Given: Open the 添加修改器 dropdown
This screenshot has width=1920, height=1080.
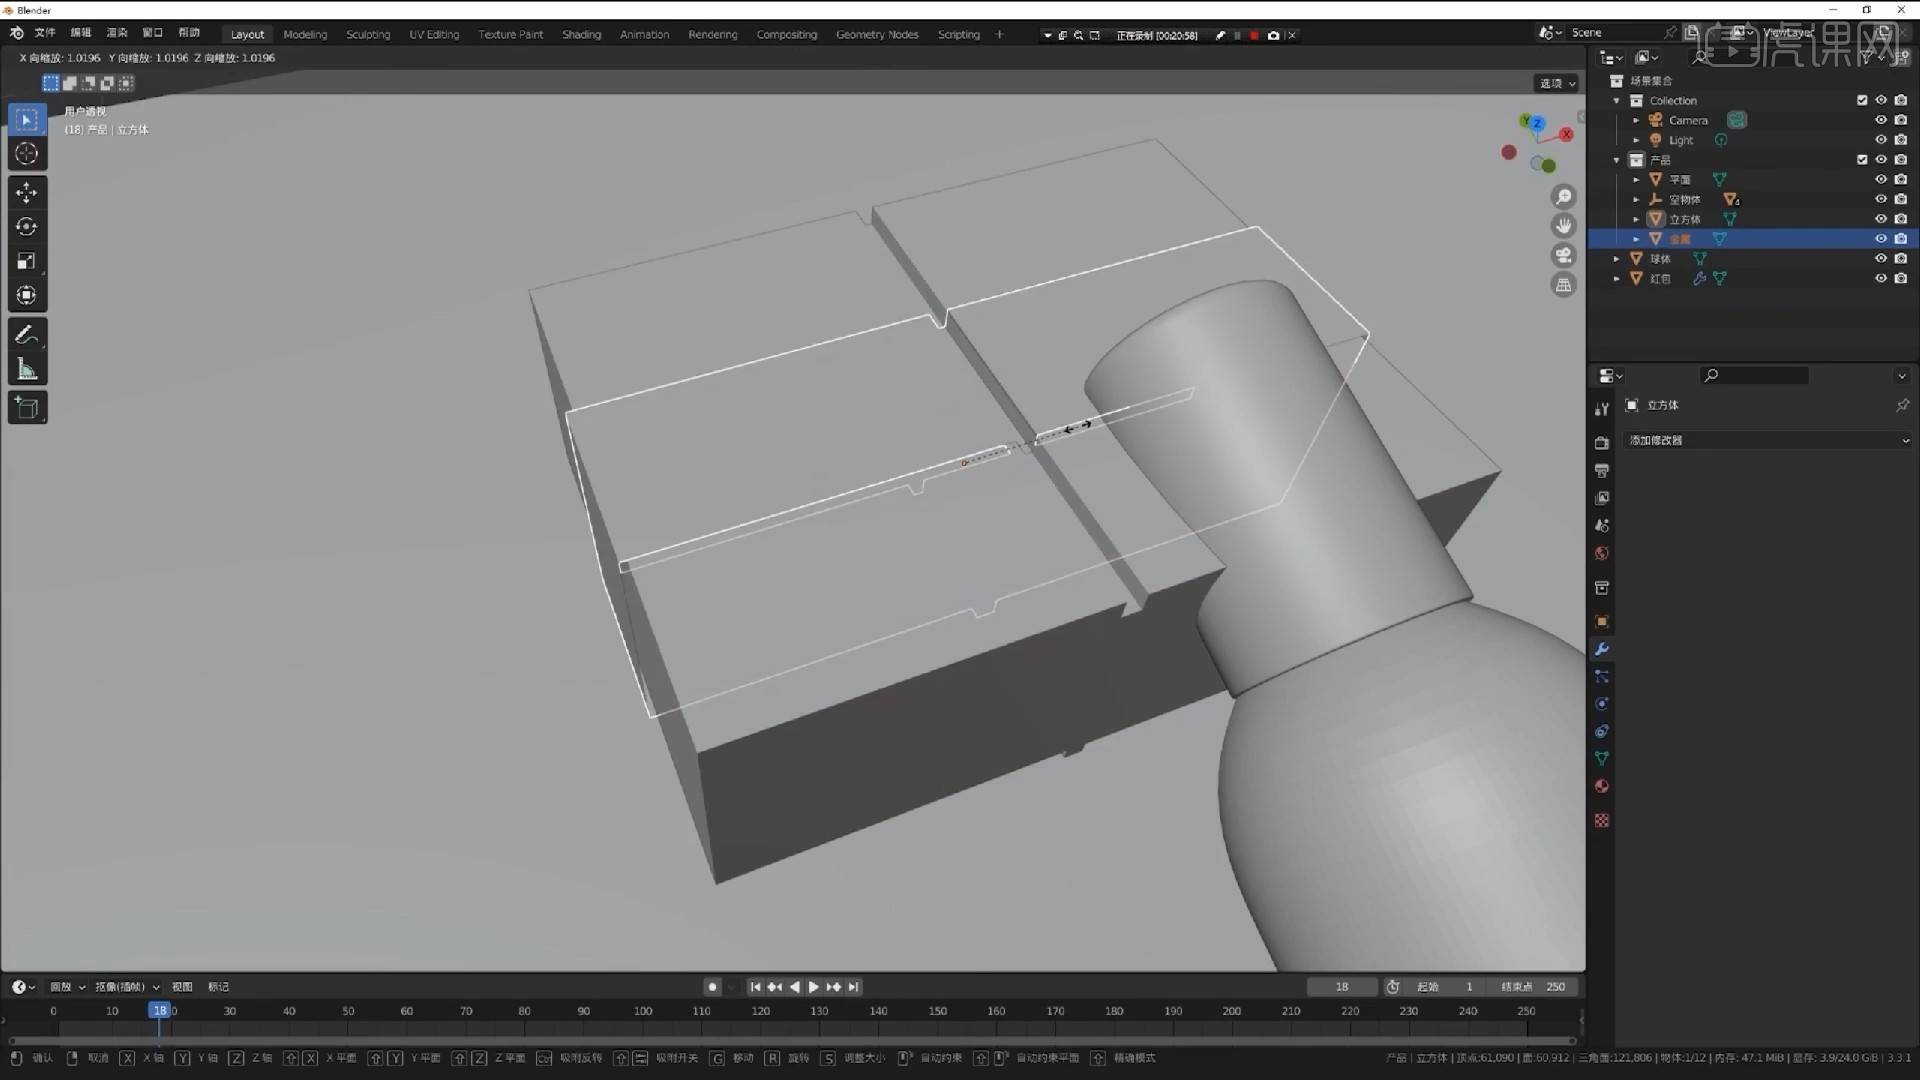Looking at the screenshot, I should pyautogui.click(x=1767, y=440).
